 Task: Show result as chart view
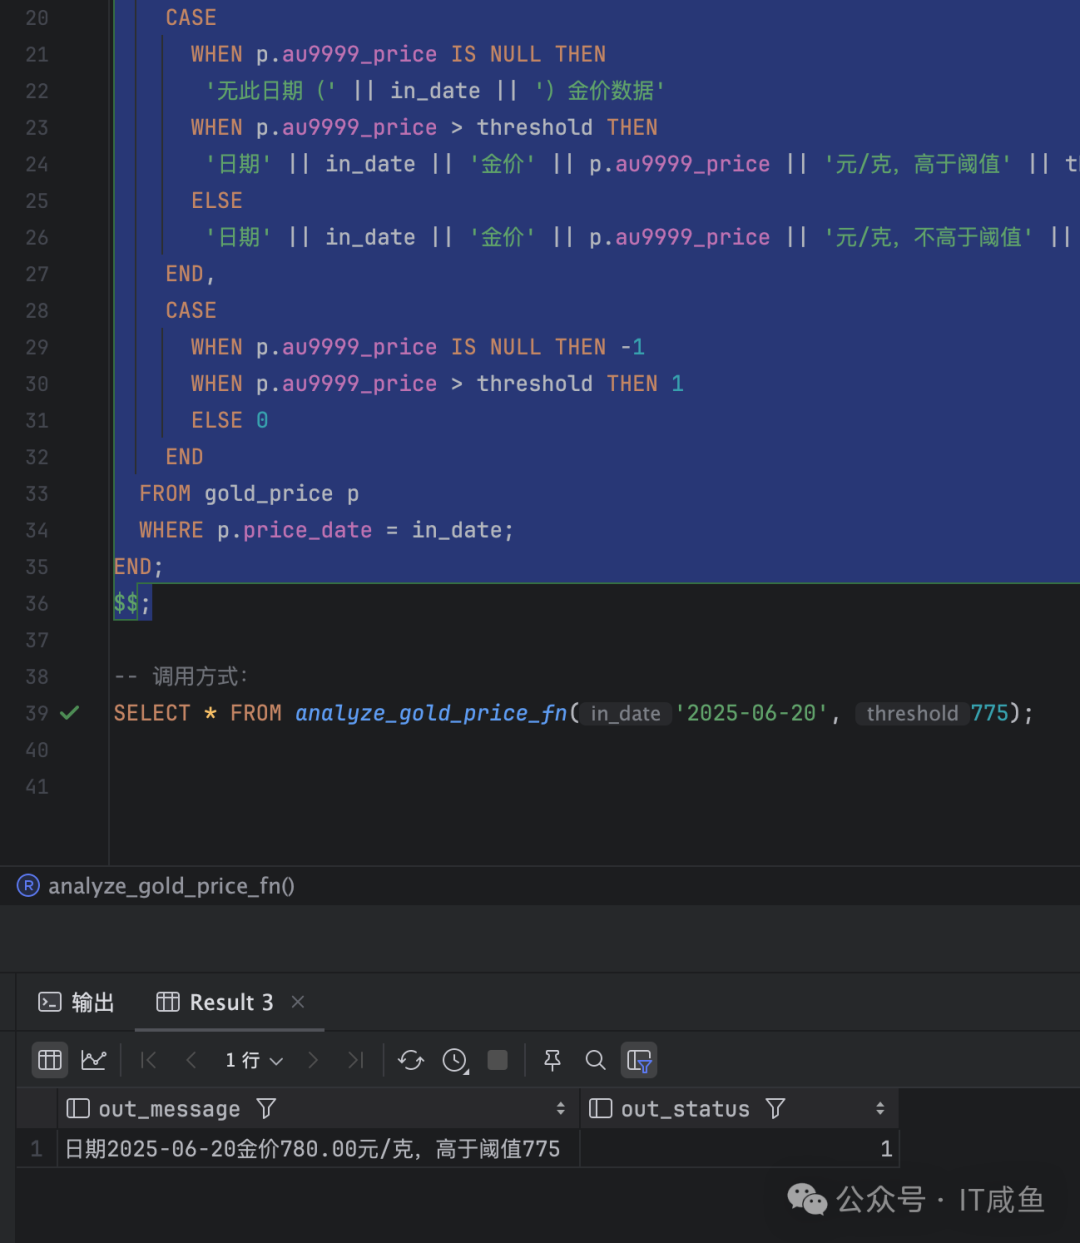click(94, 1060)
